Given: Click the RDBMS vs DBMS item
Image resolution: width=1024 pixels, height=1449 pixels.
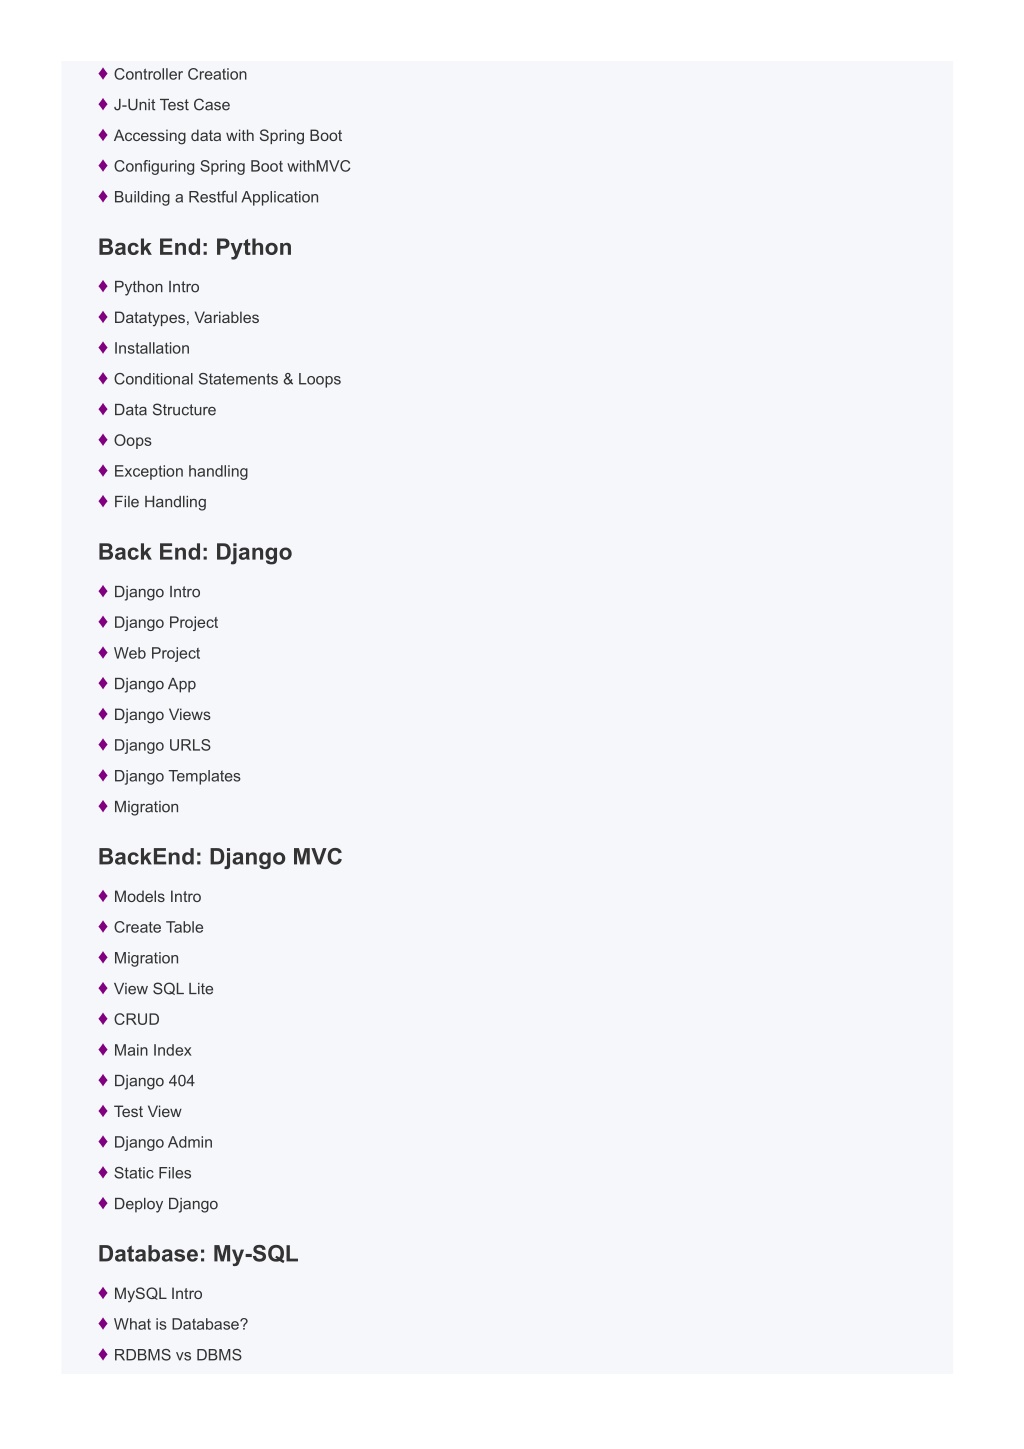Looking at the screenshot, I should [x=178, y=1355].
